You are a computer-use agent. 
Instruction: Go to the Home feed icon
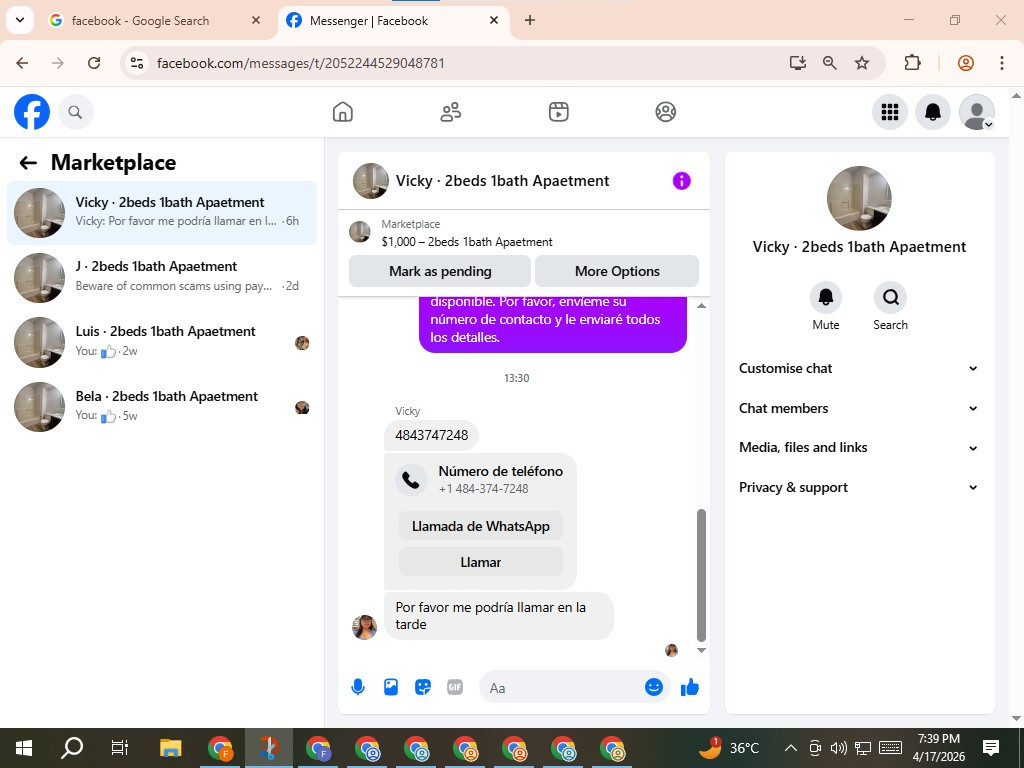point(342,112)
